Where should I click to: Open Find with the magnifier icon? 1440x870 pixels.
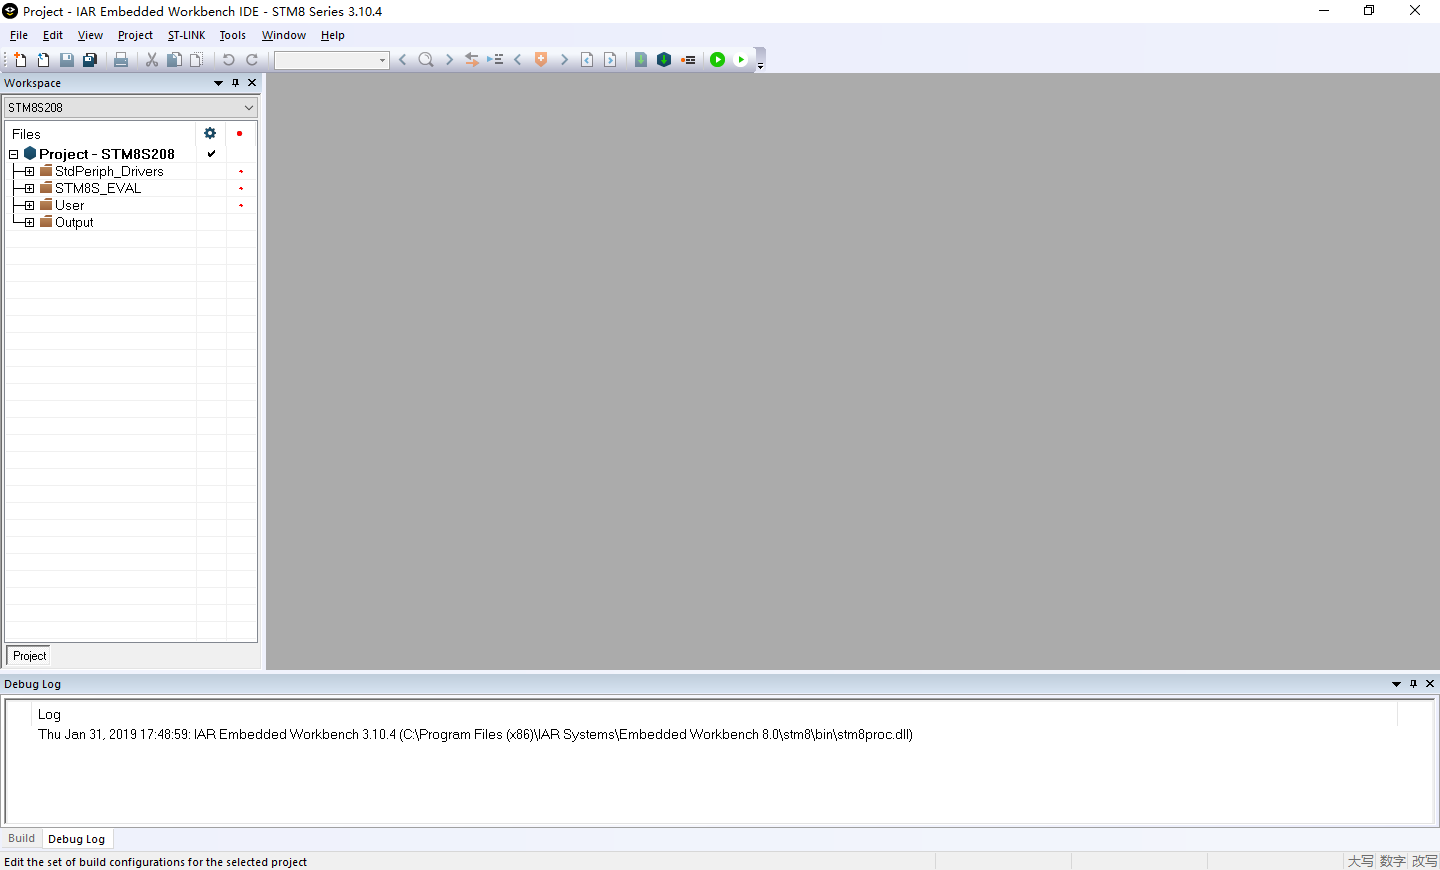(x=426, y=60)
